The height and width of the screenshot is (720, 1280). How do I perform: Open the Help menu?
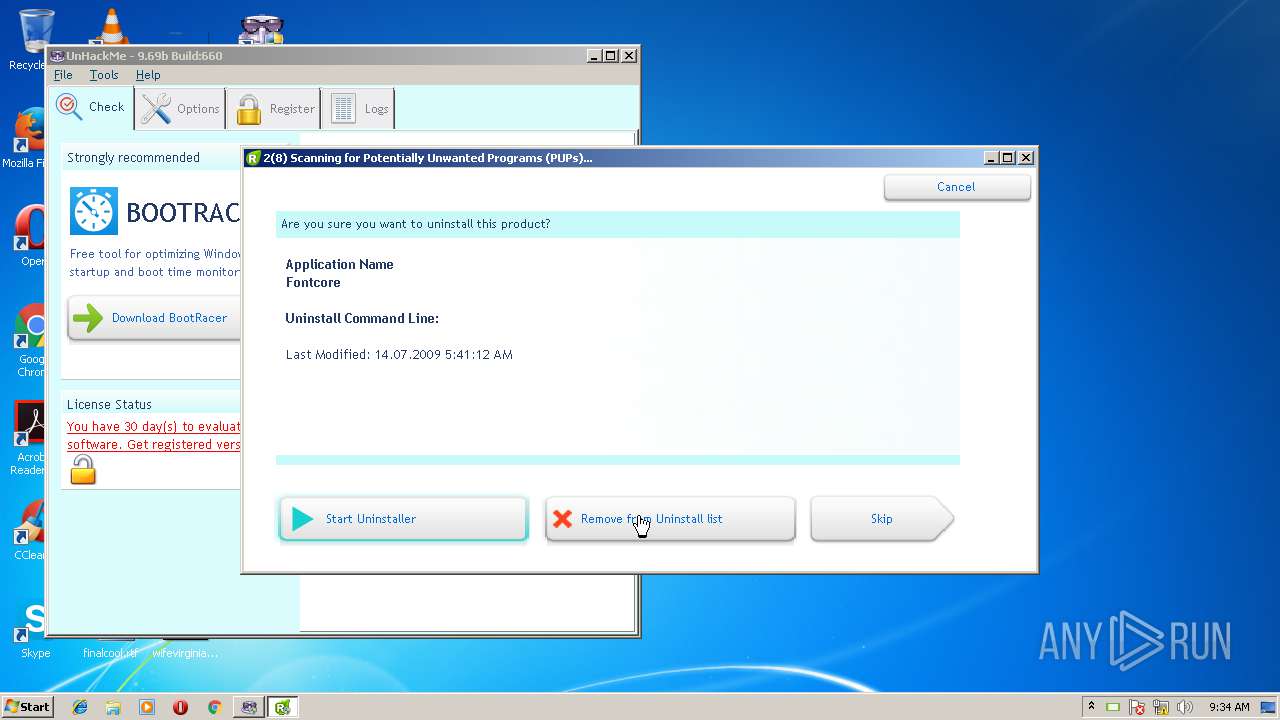(x=148, y=75)
